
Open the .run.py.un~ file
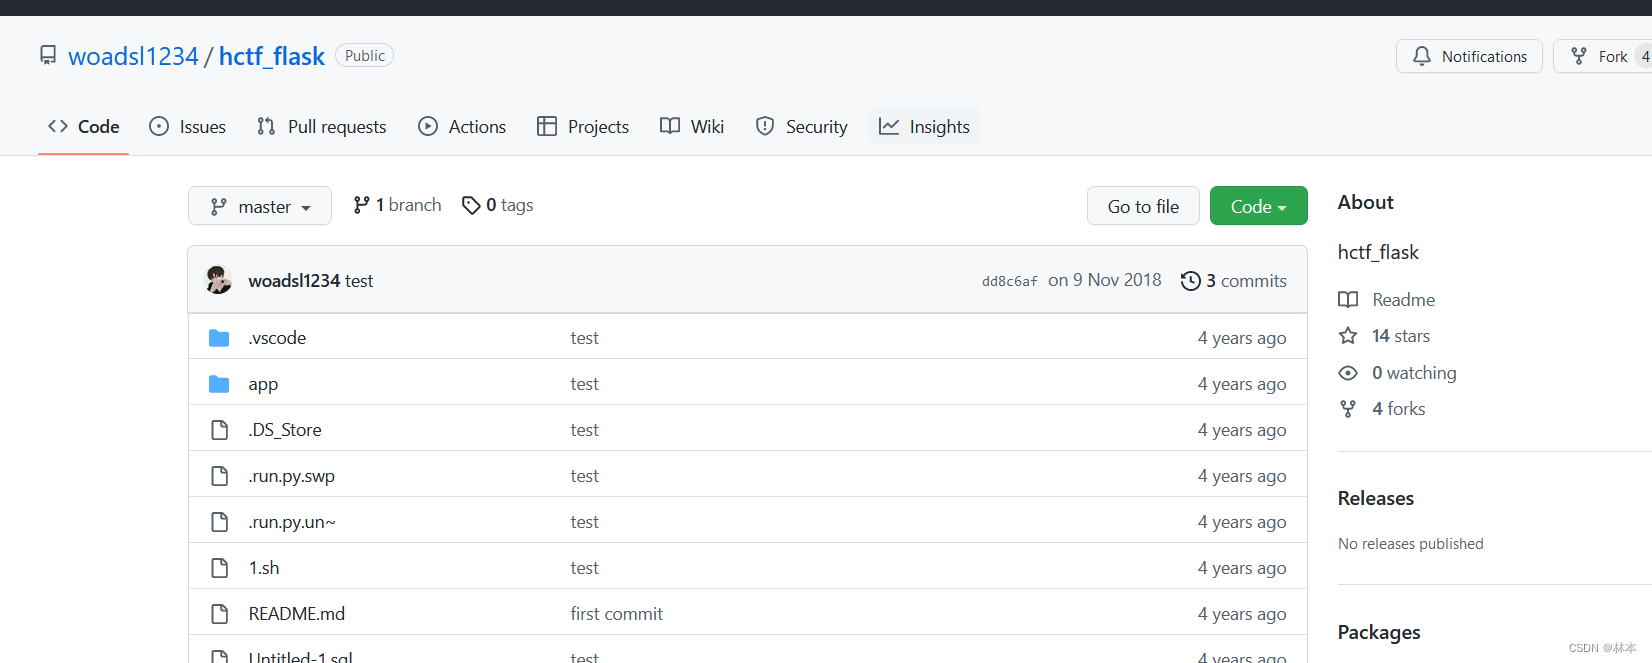[x=292, y=522]
